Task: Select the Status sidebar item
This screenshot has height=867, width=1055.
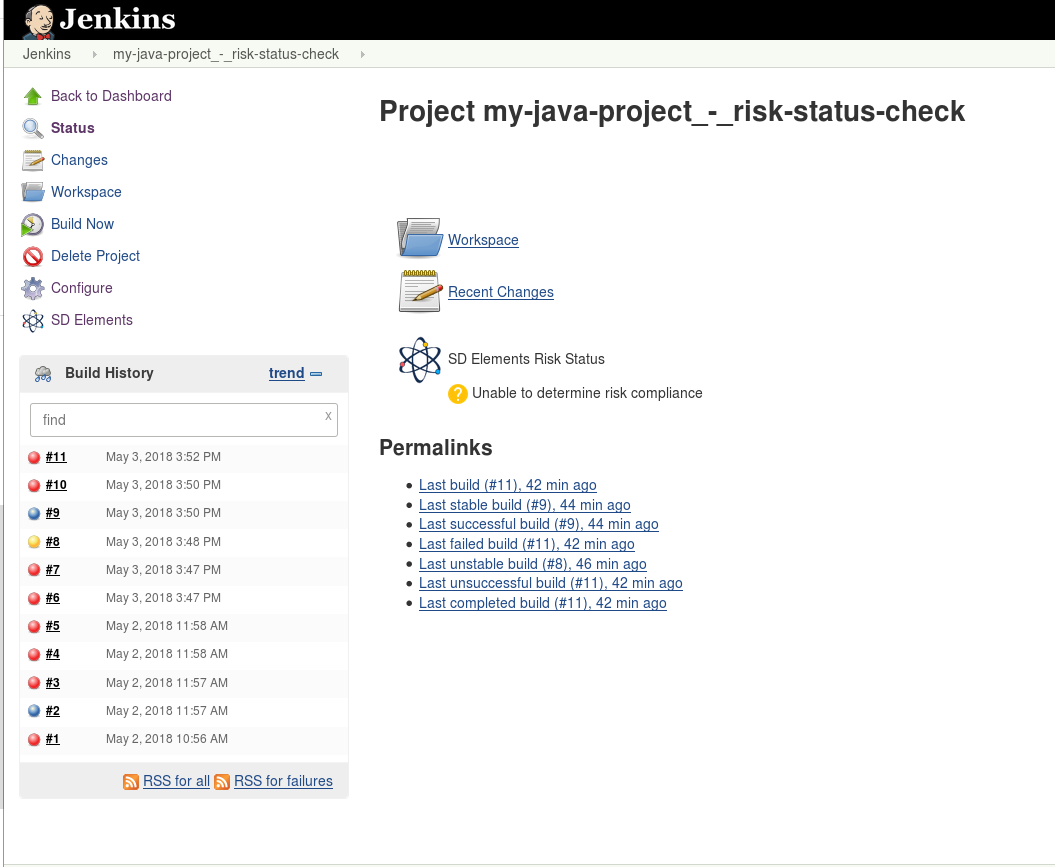Action: click(x=73, y=128)
